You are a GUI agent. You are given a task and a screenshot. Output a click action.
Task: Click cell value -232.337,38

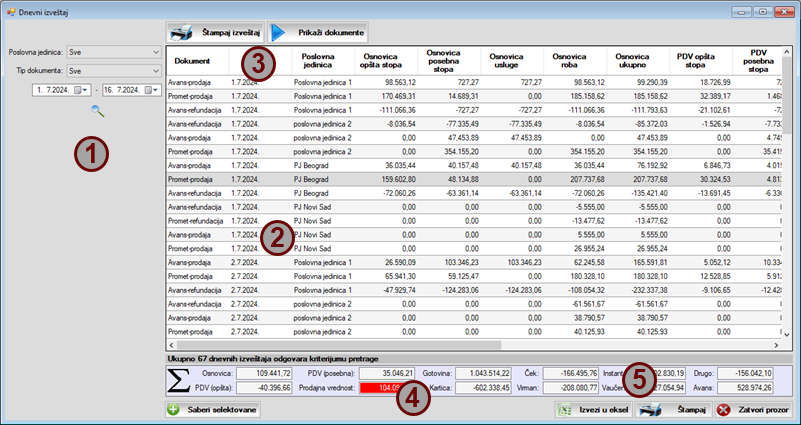650,290
